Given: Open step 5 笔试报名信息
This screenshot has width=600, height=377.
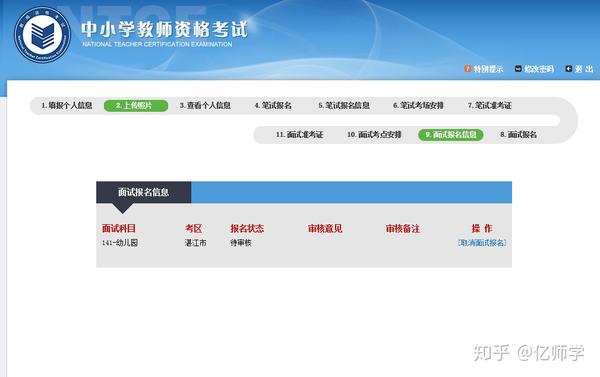Looking at the screenshot, I should pyautogui.click(x=344, y=106).
